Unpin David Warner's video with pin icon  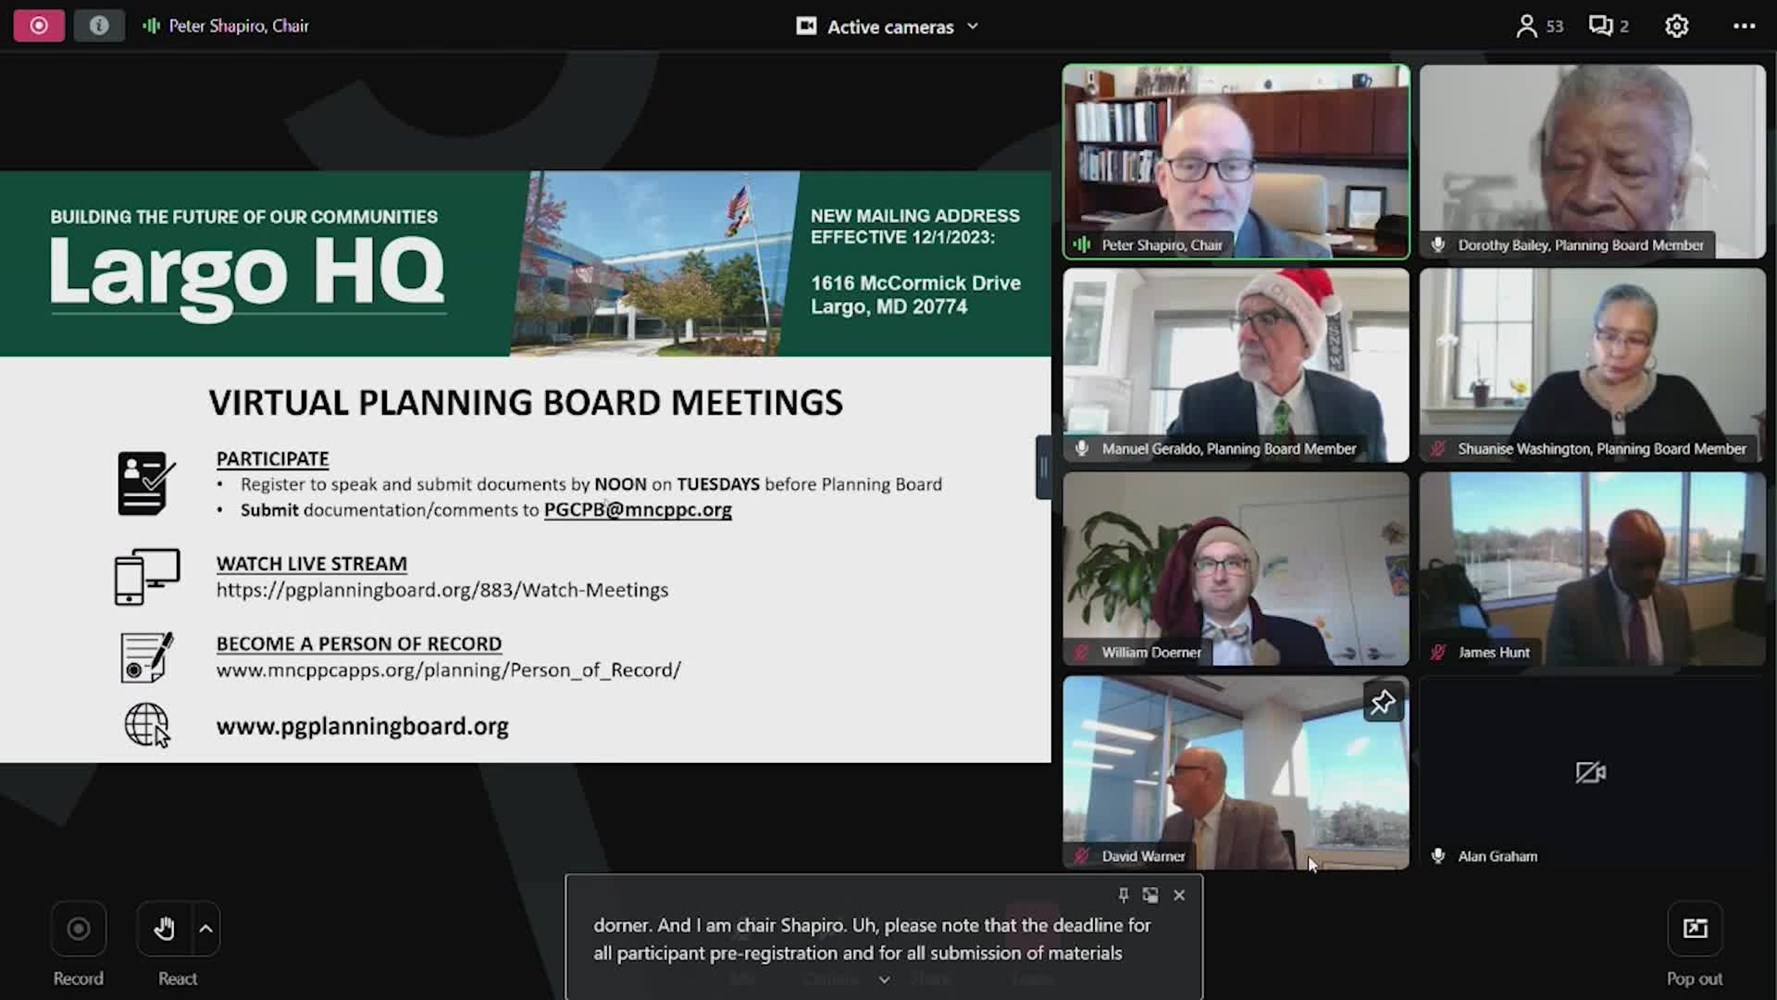[x=1382, y=702]
